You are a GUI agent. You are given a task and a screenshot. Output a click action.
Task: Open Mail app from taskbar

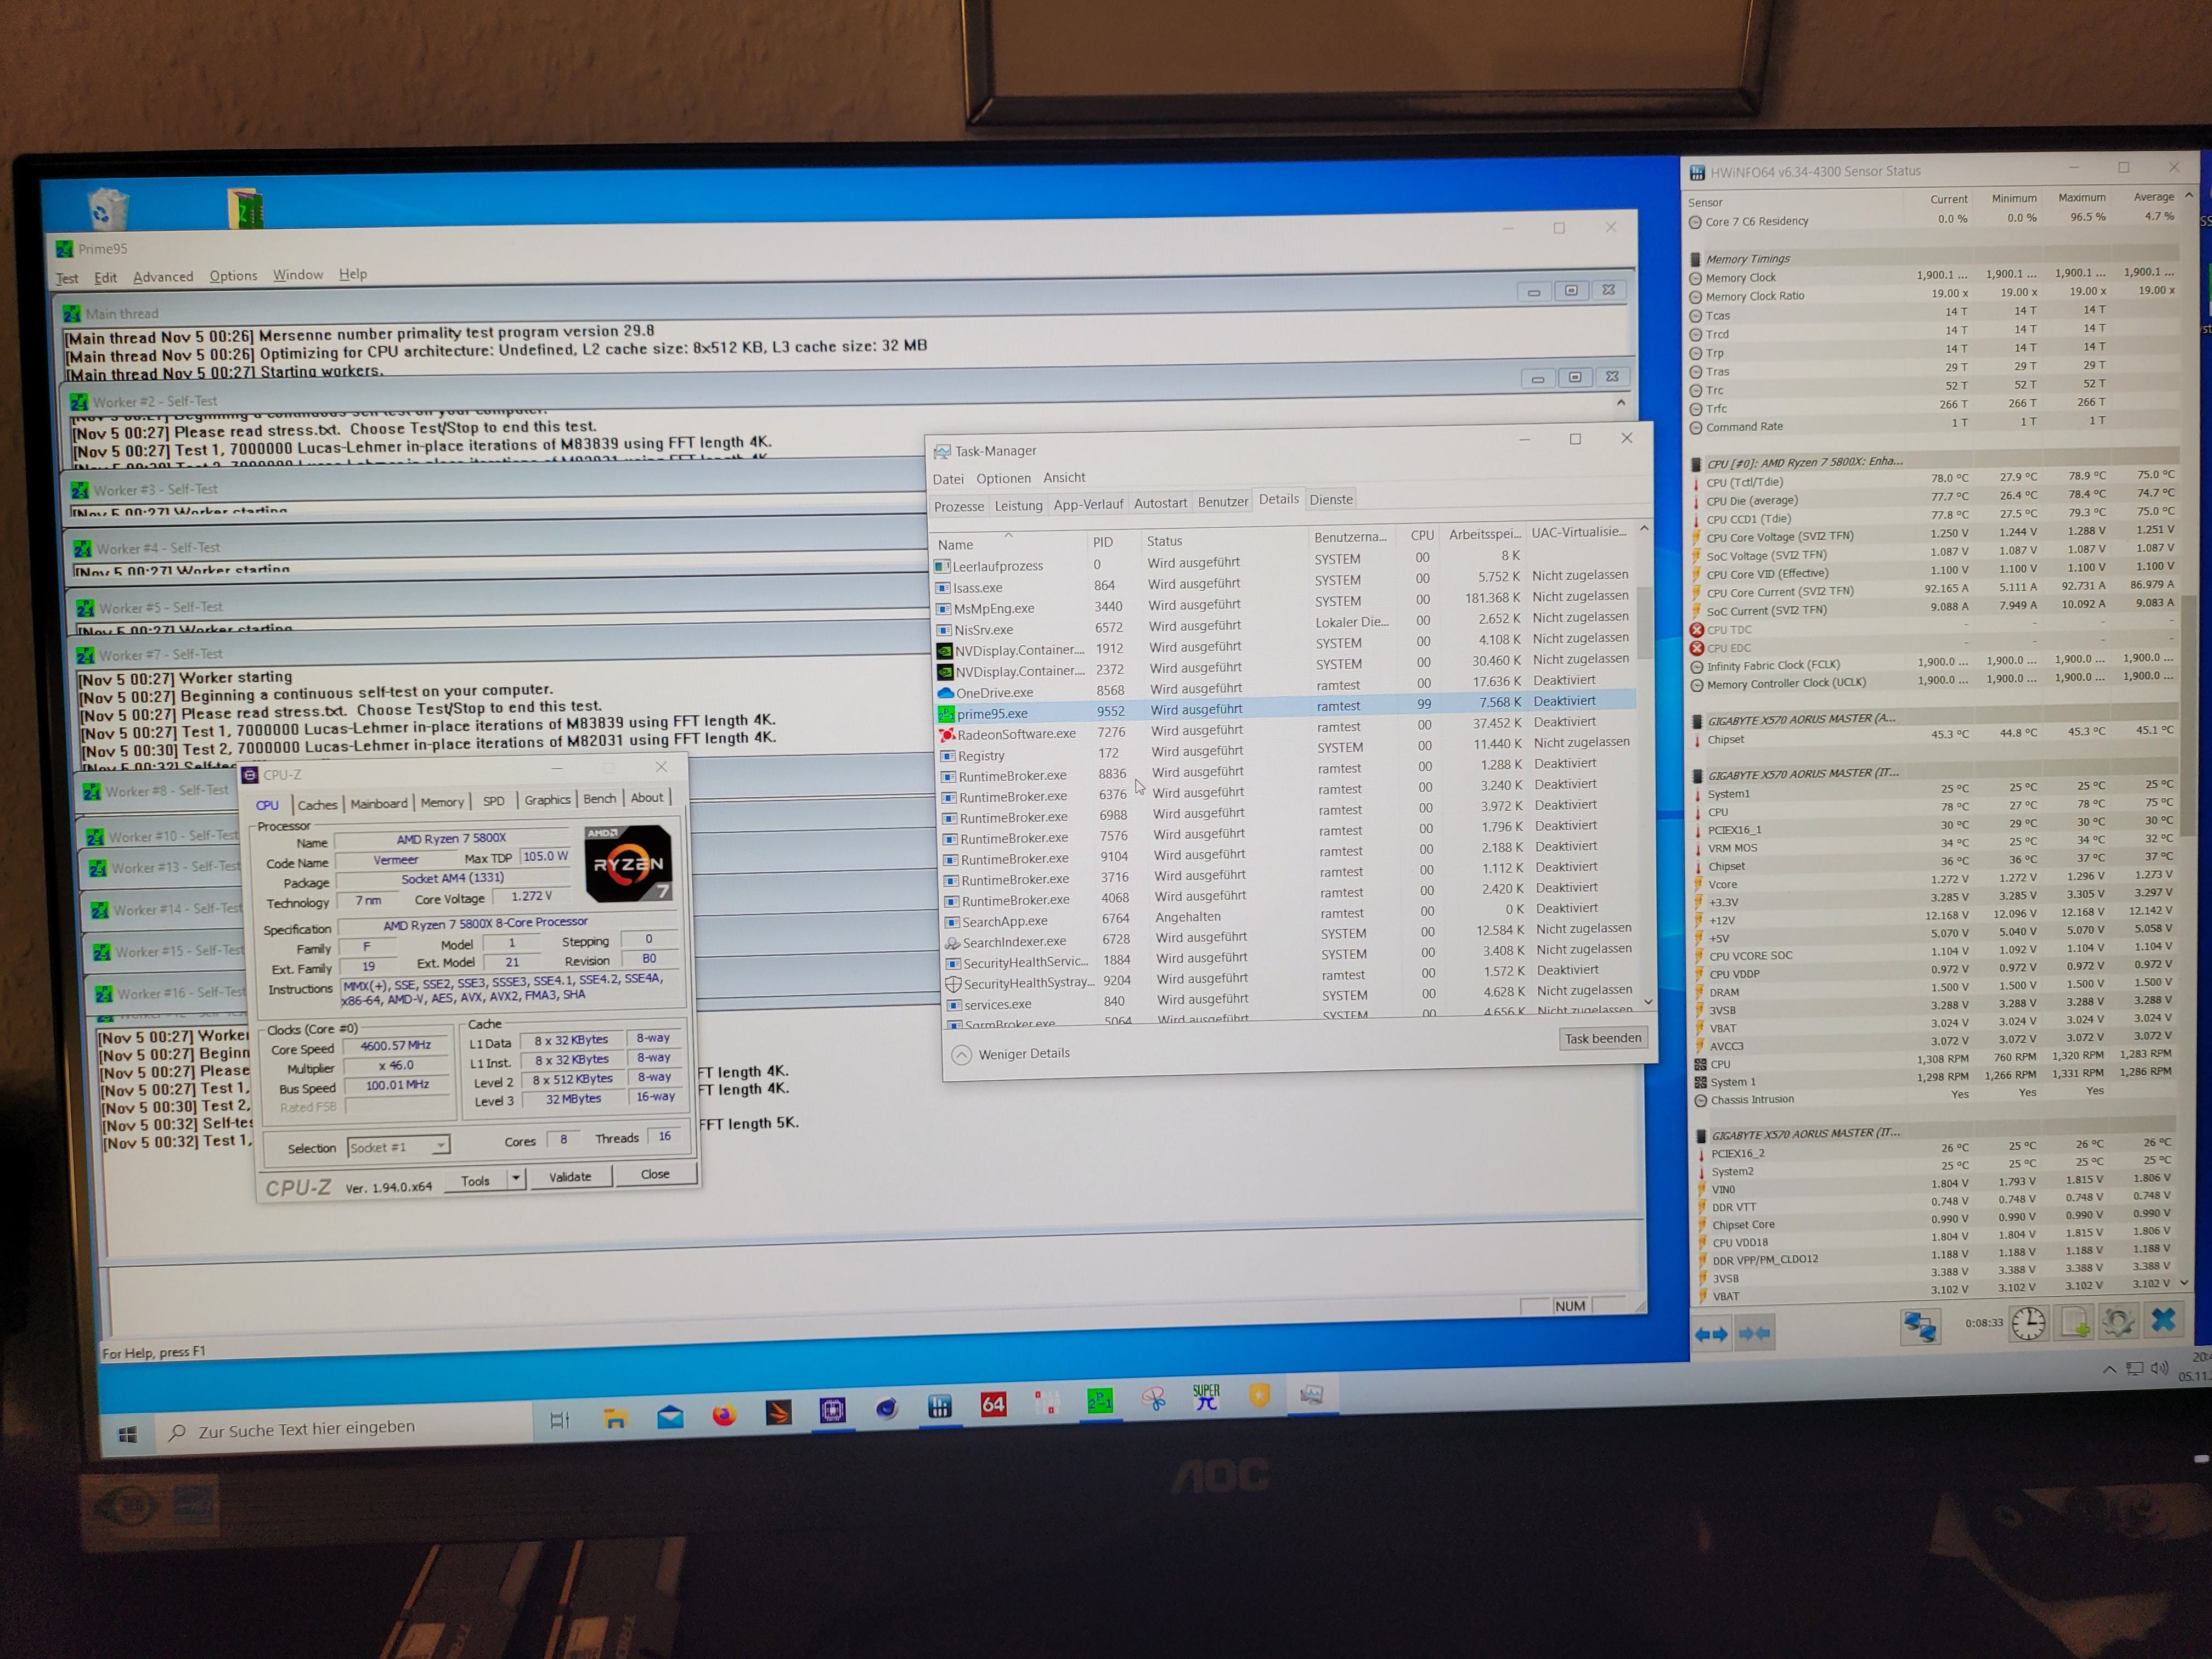[670, 1416]
